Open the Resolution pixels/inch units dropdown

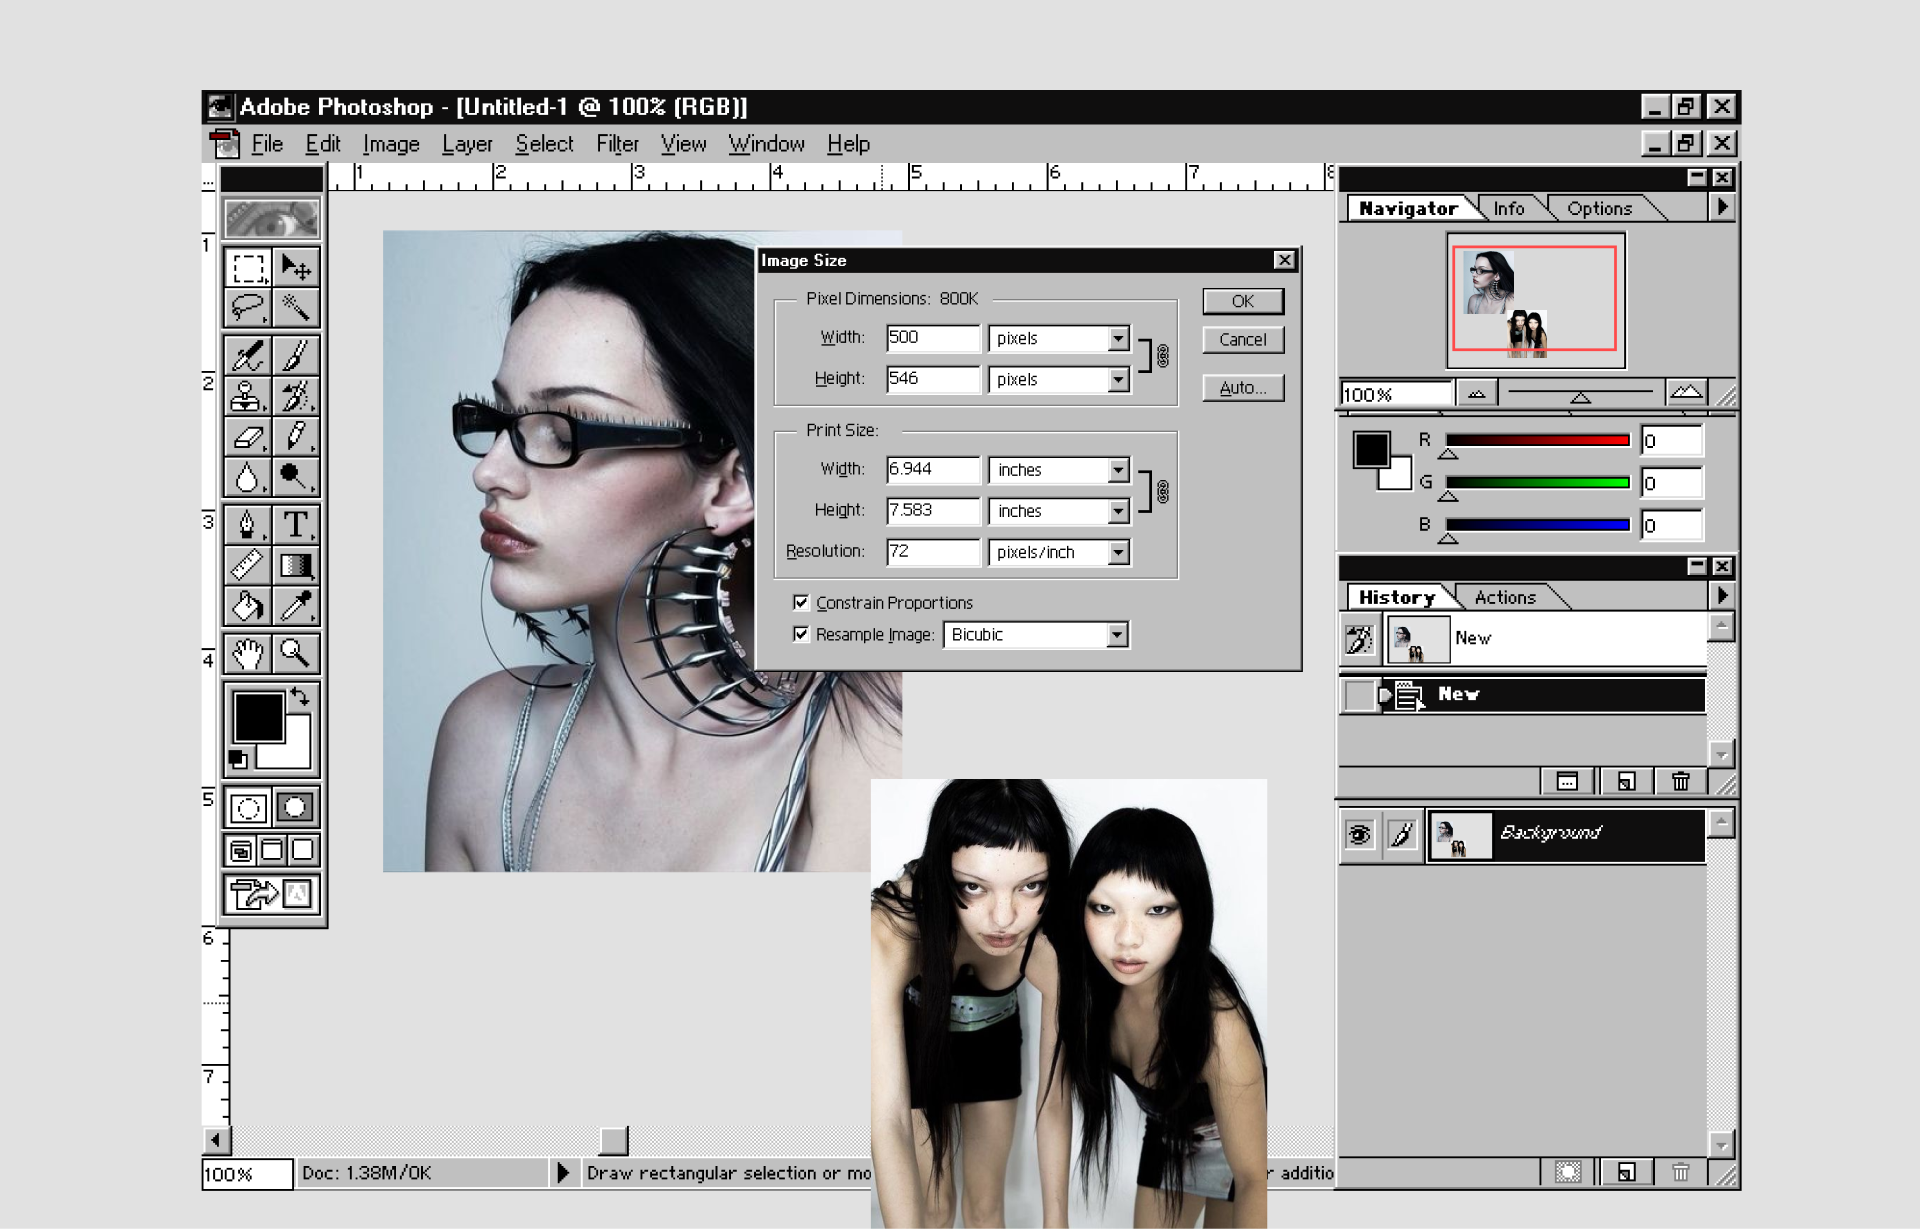click(1118, 552)
